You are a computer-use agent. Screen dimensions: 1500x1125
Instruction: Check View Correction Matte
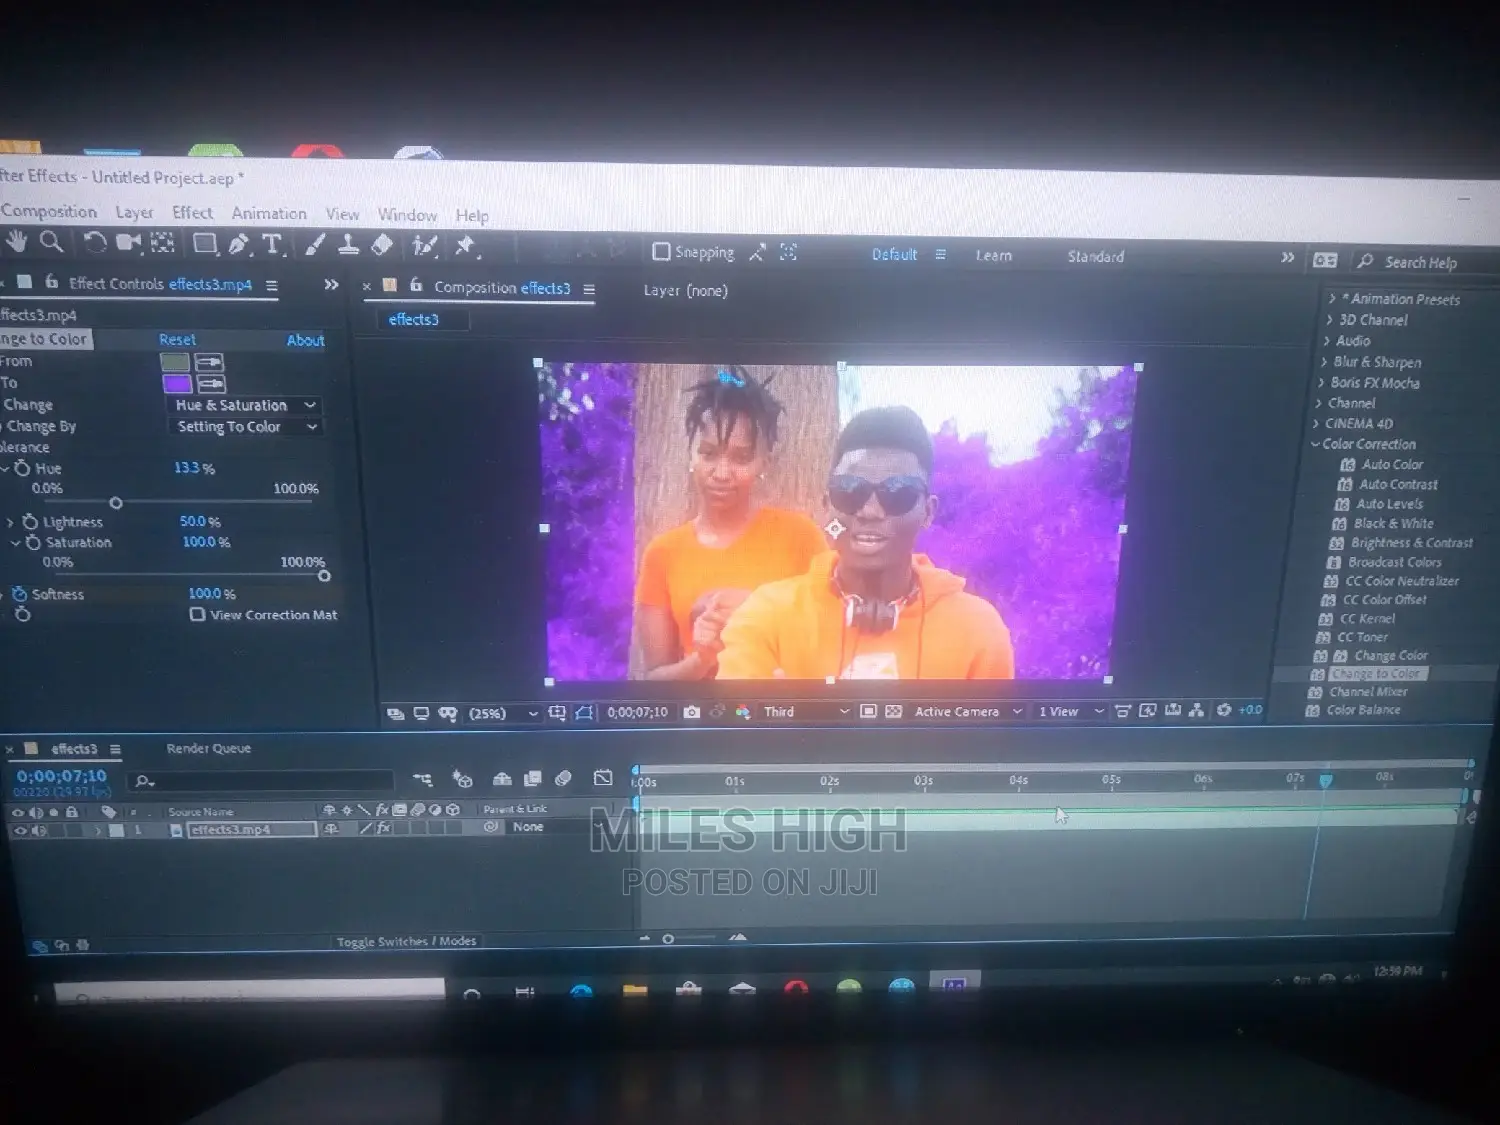pos(198,614)
